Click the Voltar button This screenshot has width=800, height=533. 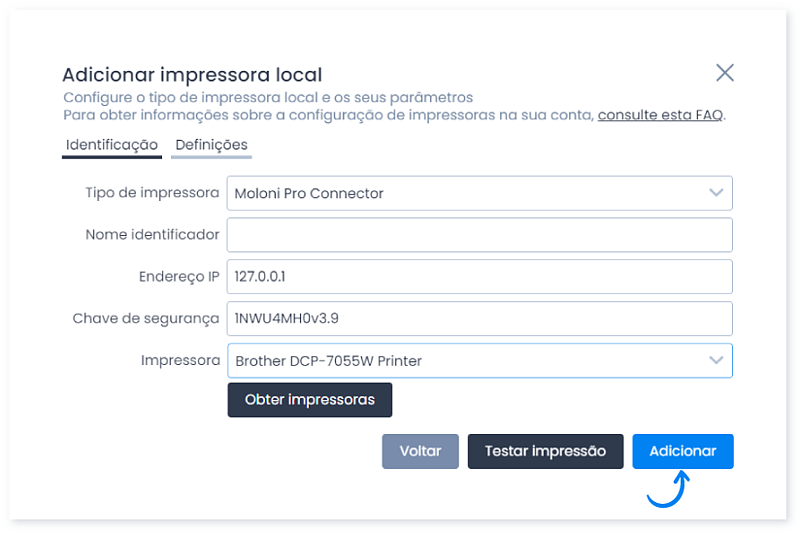tap(420, 451)
